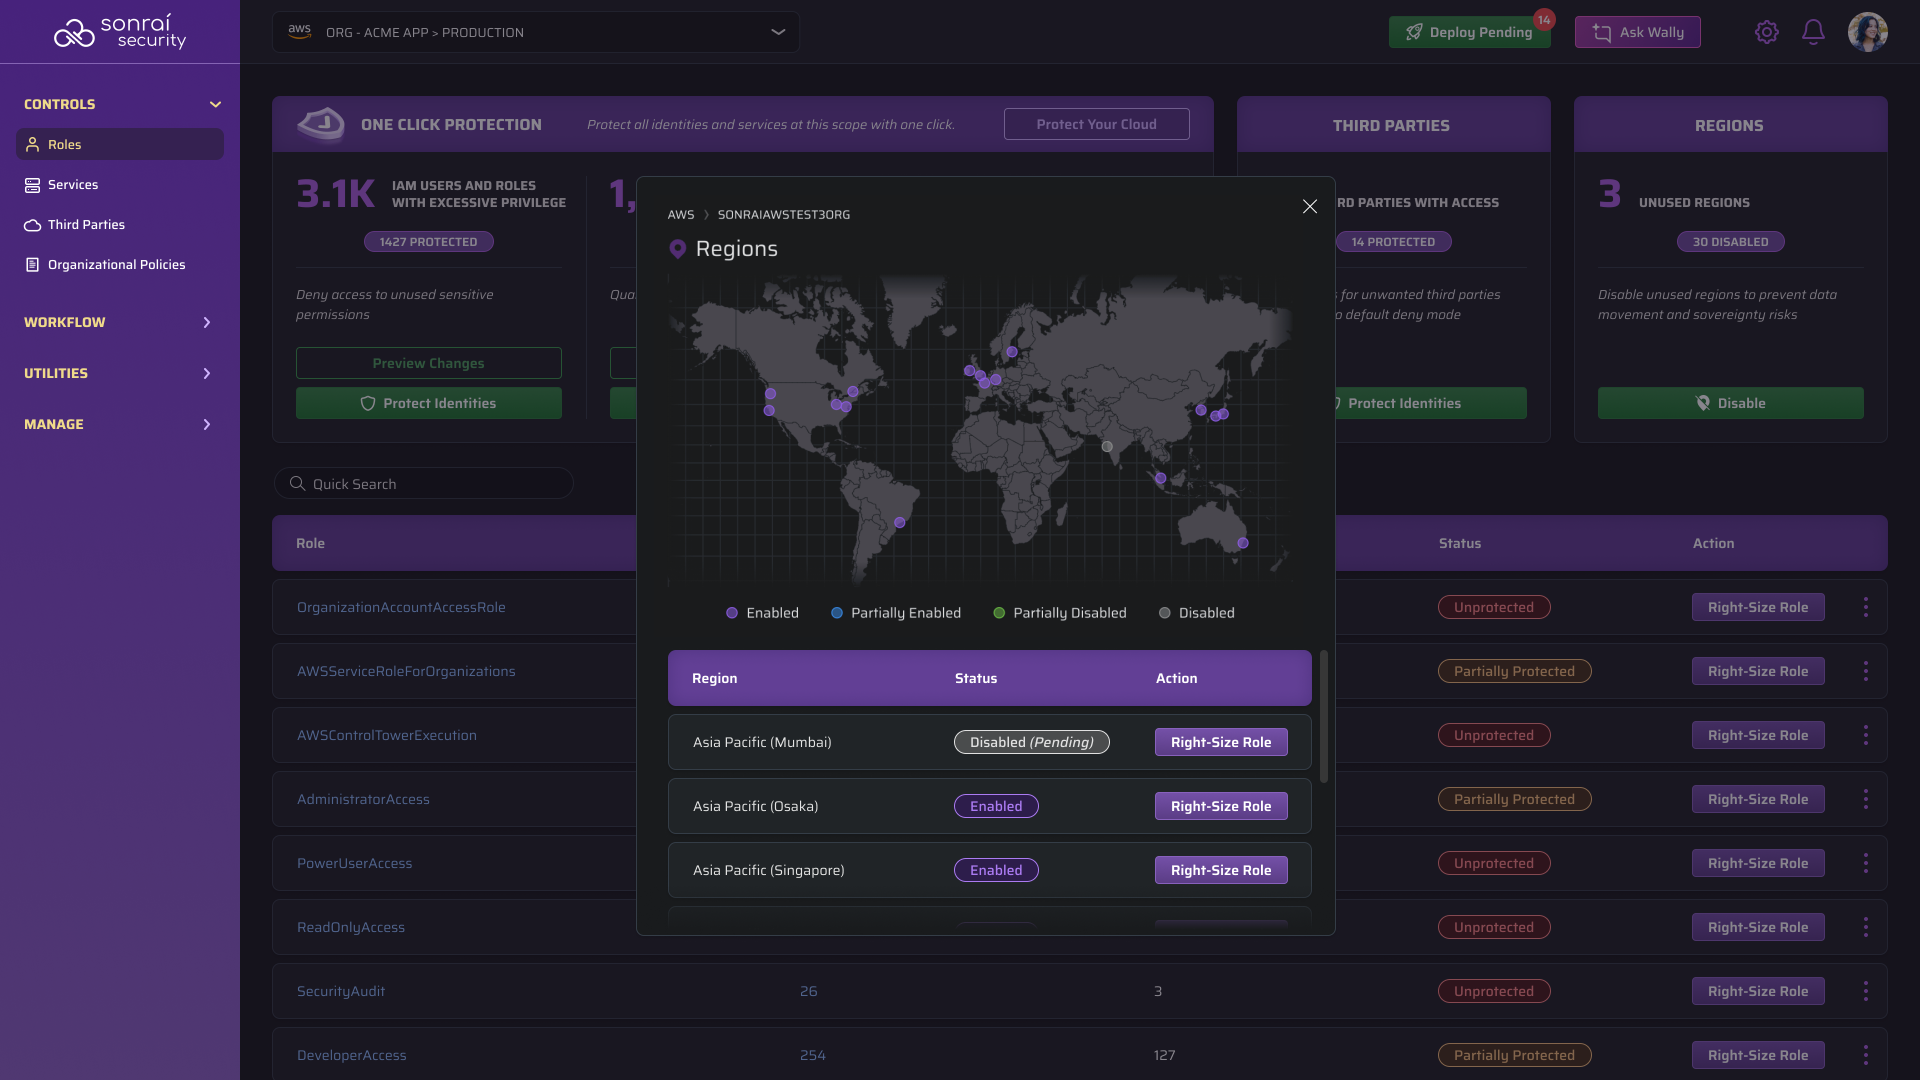The image size is (1920, 1080).
Task: Click the Regions dialog vertical scrollbar
Action: tap(1324, 716)
